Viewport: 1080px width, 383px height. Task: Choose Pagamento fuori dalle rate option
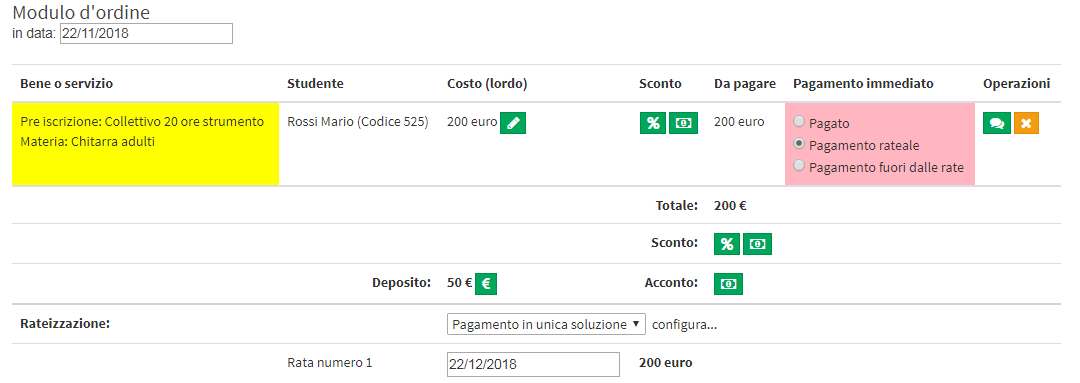coord(799,165)
